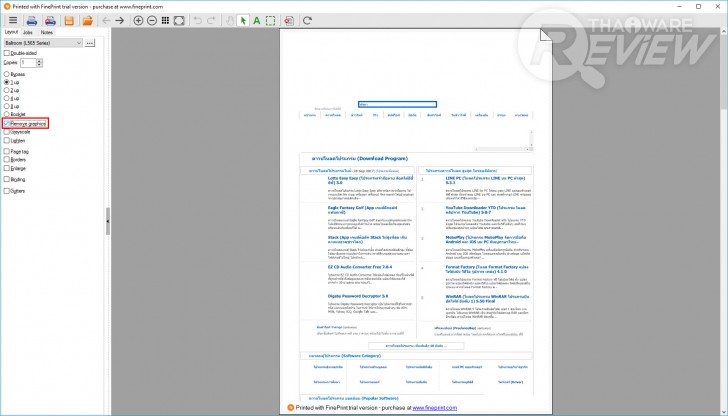Uncheck the Remove graphics checkbox
The image size is (728, 416).
pyautogui.click(x=6, y=124)
